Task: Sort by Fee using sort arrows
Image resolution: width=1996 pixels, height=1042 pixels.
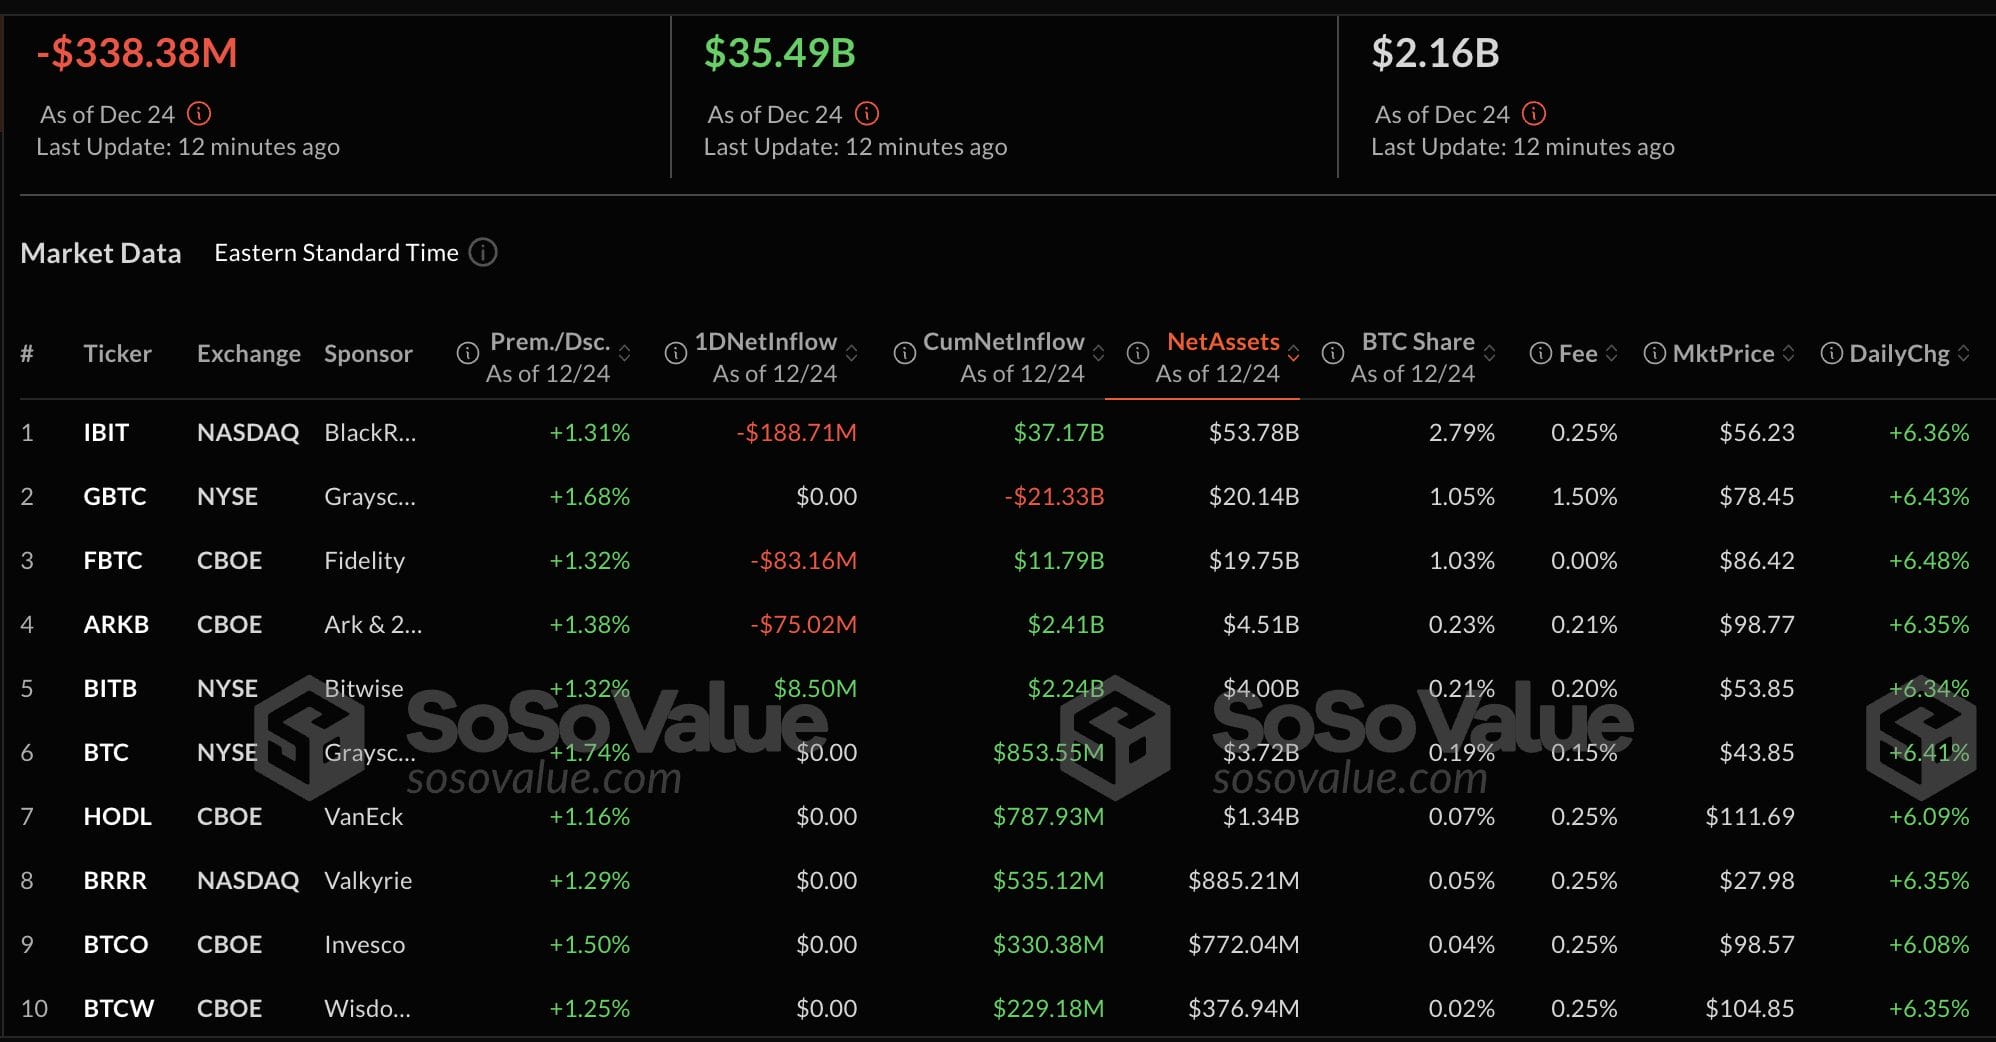Action: [x=1611, y=353]
